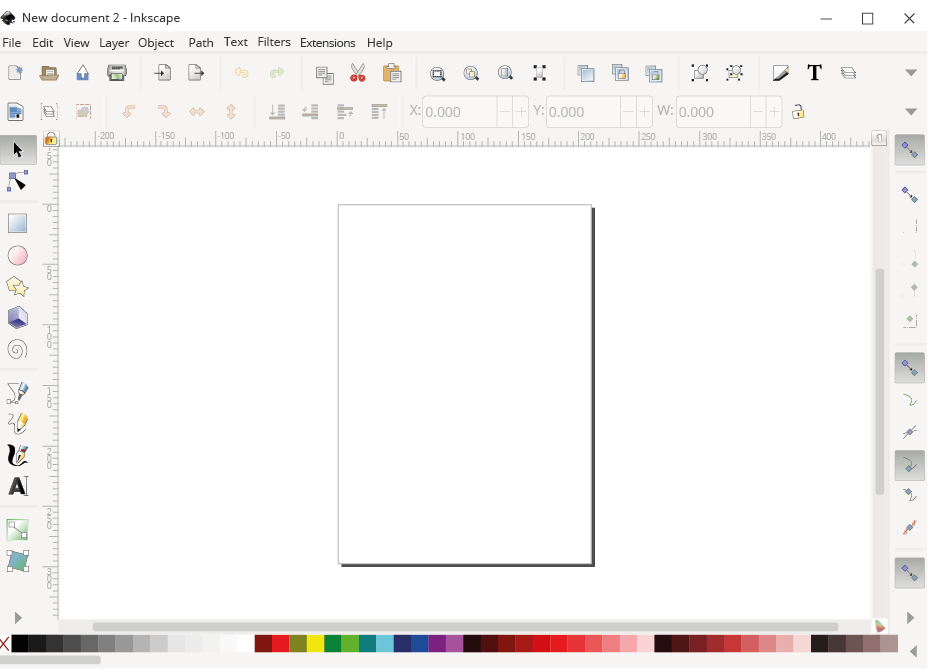The image size is (929, 669).
Task: Select the Ellipse tool
Action: pos(17,255)
